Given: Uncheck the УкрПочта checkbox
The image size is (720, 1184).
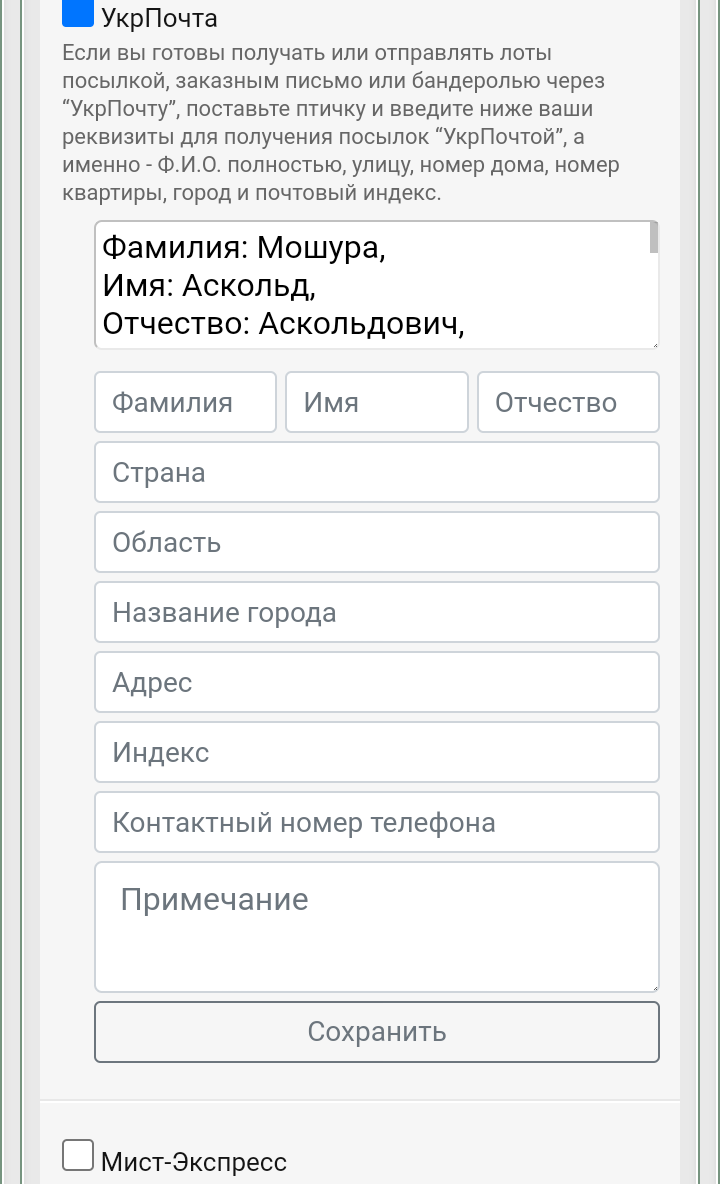Looking at the screenshot, I should 78,13.
